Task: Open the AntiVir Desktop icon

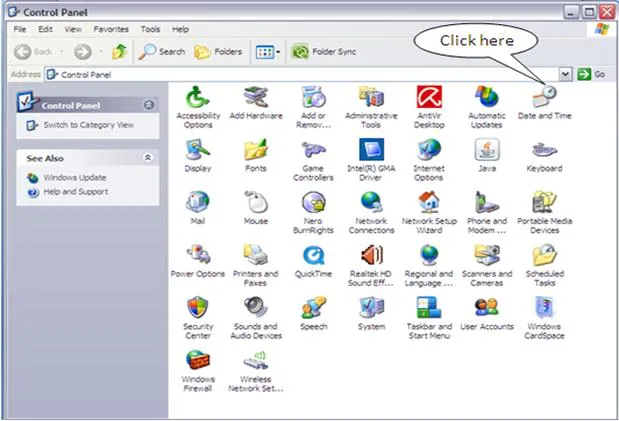Action: (x=429, y=107)
